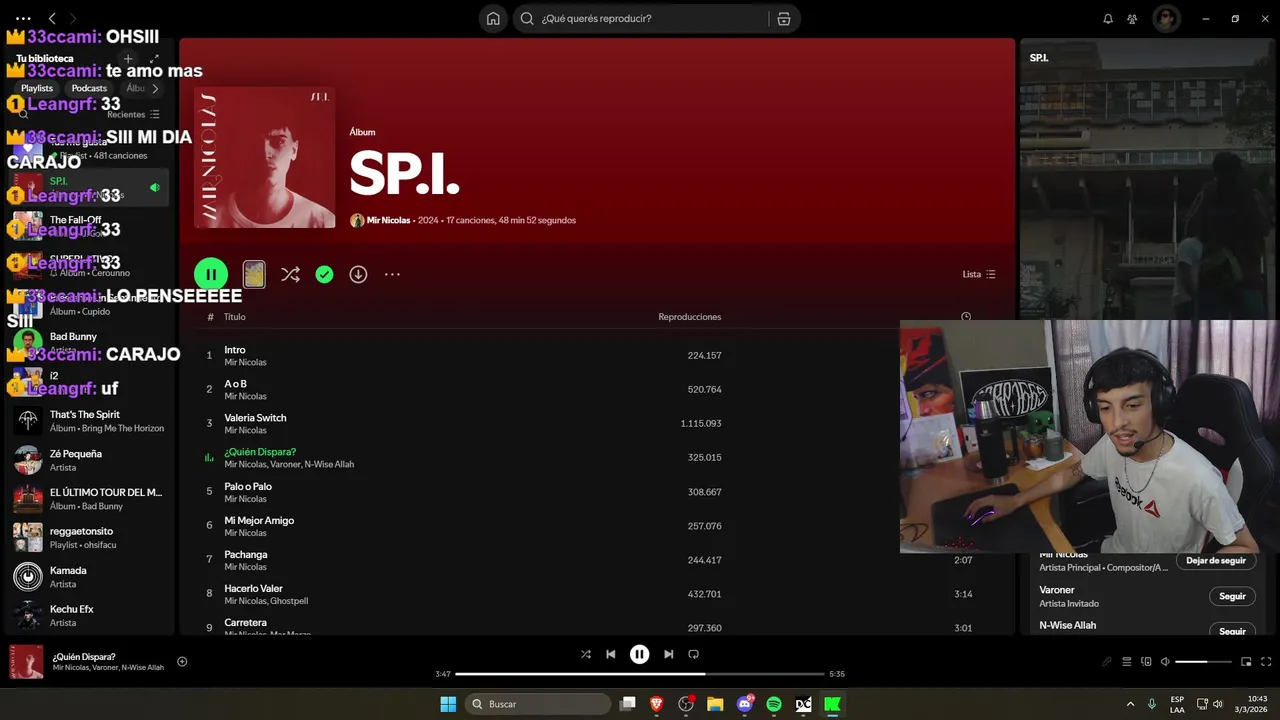Image resolution: width=1280 pixels, height=720 pixels.
Task: Toggle album shuffle next to the play button
Action: pyautogui.click(x=290, y=274)
